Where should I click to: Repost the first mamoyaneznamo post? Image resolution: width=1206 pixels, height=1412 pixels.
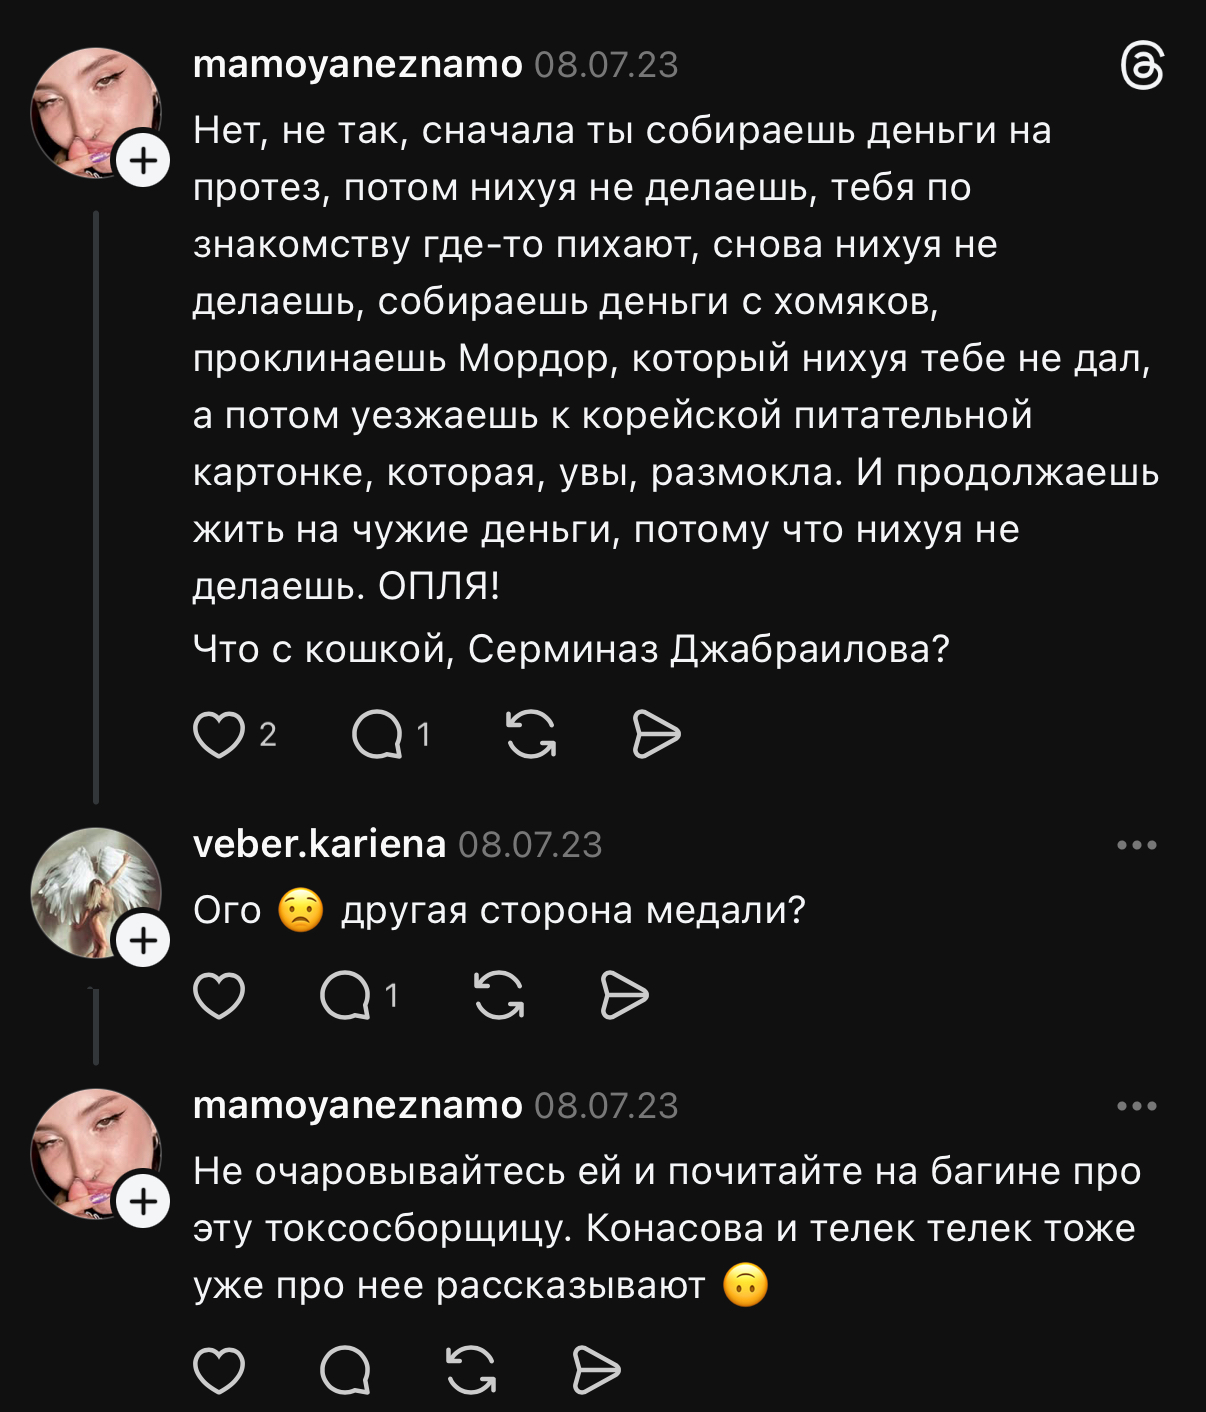531,735
